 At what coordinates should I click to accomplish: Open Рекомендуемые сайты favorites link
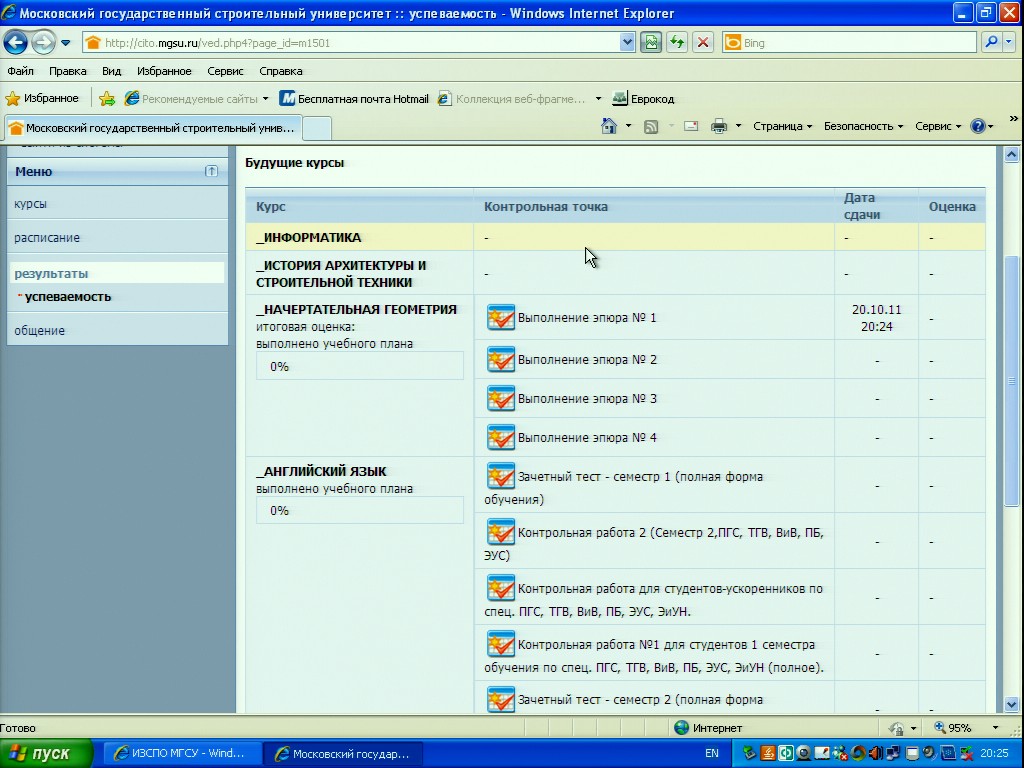pyautogui.click(x=196, y=99)
